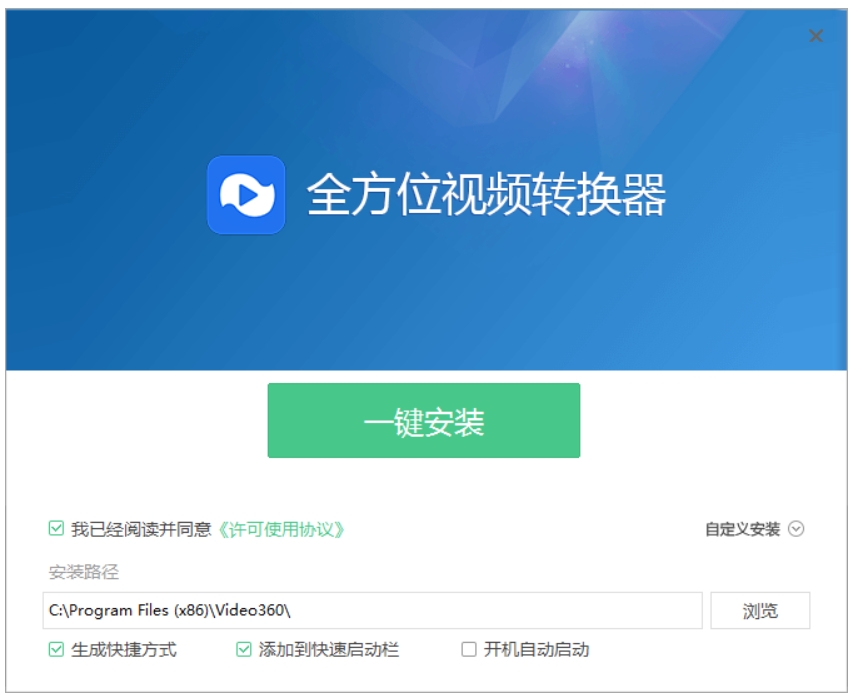Click the 开机自动启动 label text
This screenshot has width=853, height=697.
tap(537, 650)
